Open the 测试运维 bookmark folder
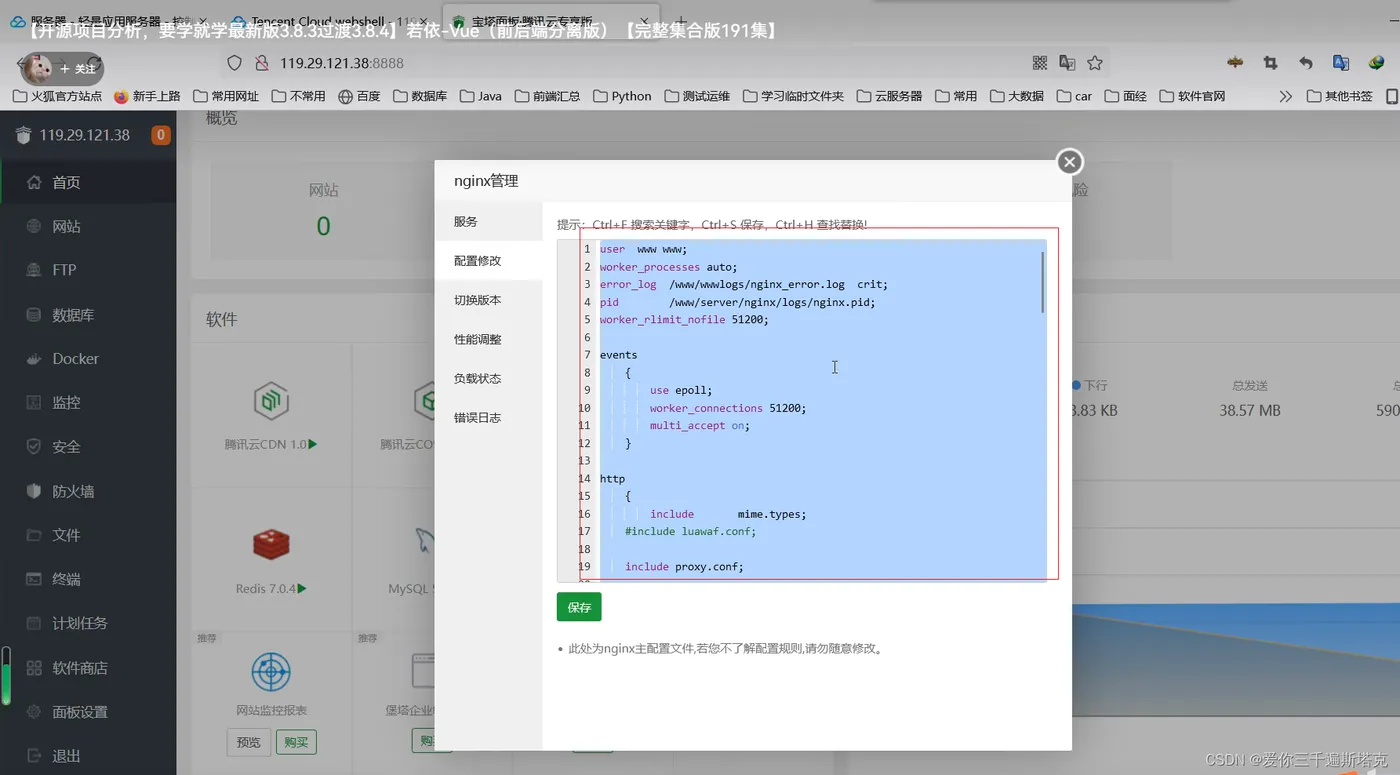 pos(697,96)
